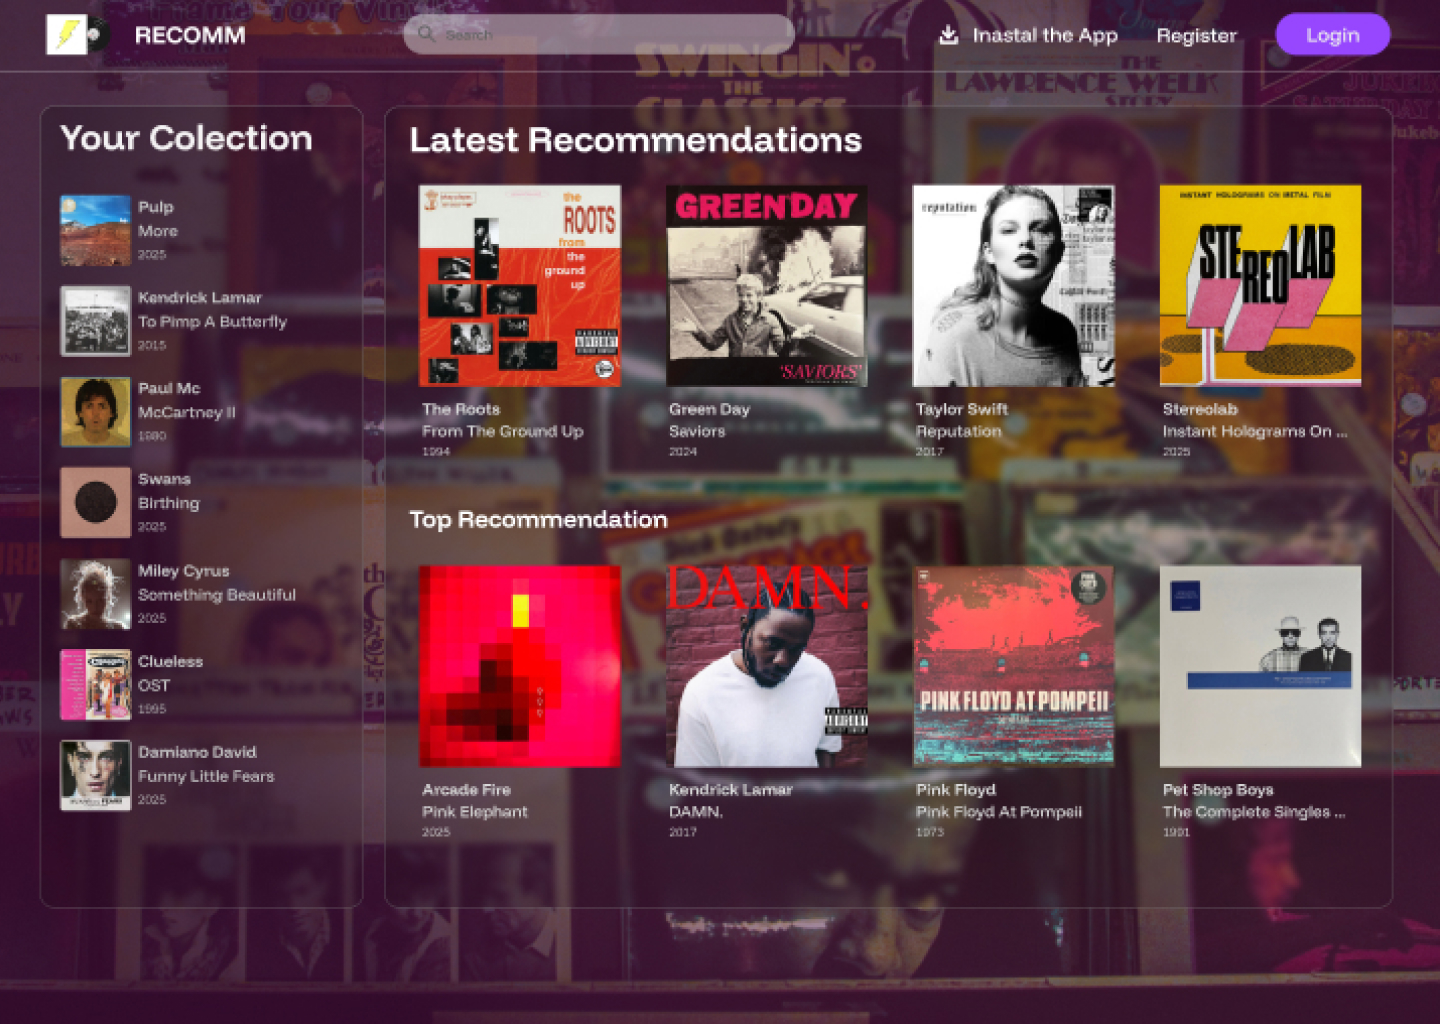The width and height of the screenshot is (1440, 1024).
Task: Click the 'Miley Cyrus' artist name
Action: pos(184,571)
